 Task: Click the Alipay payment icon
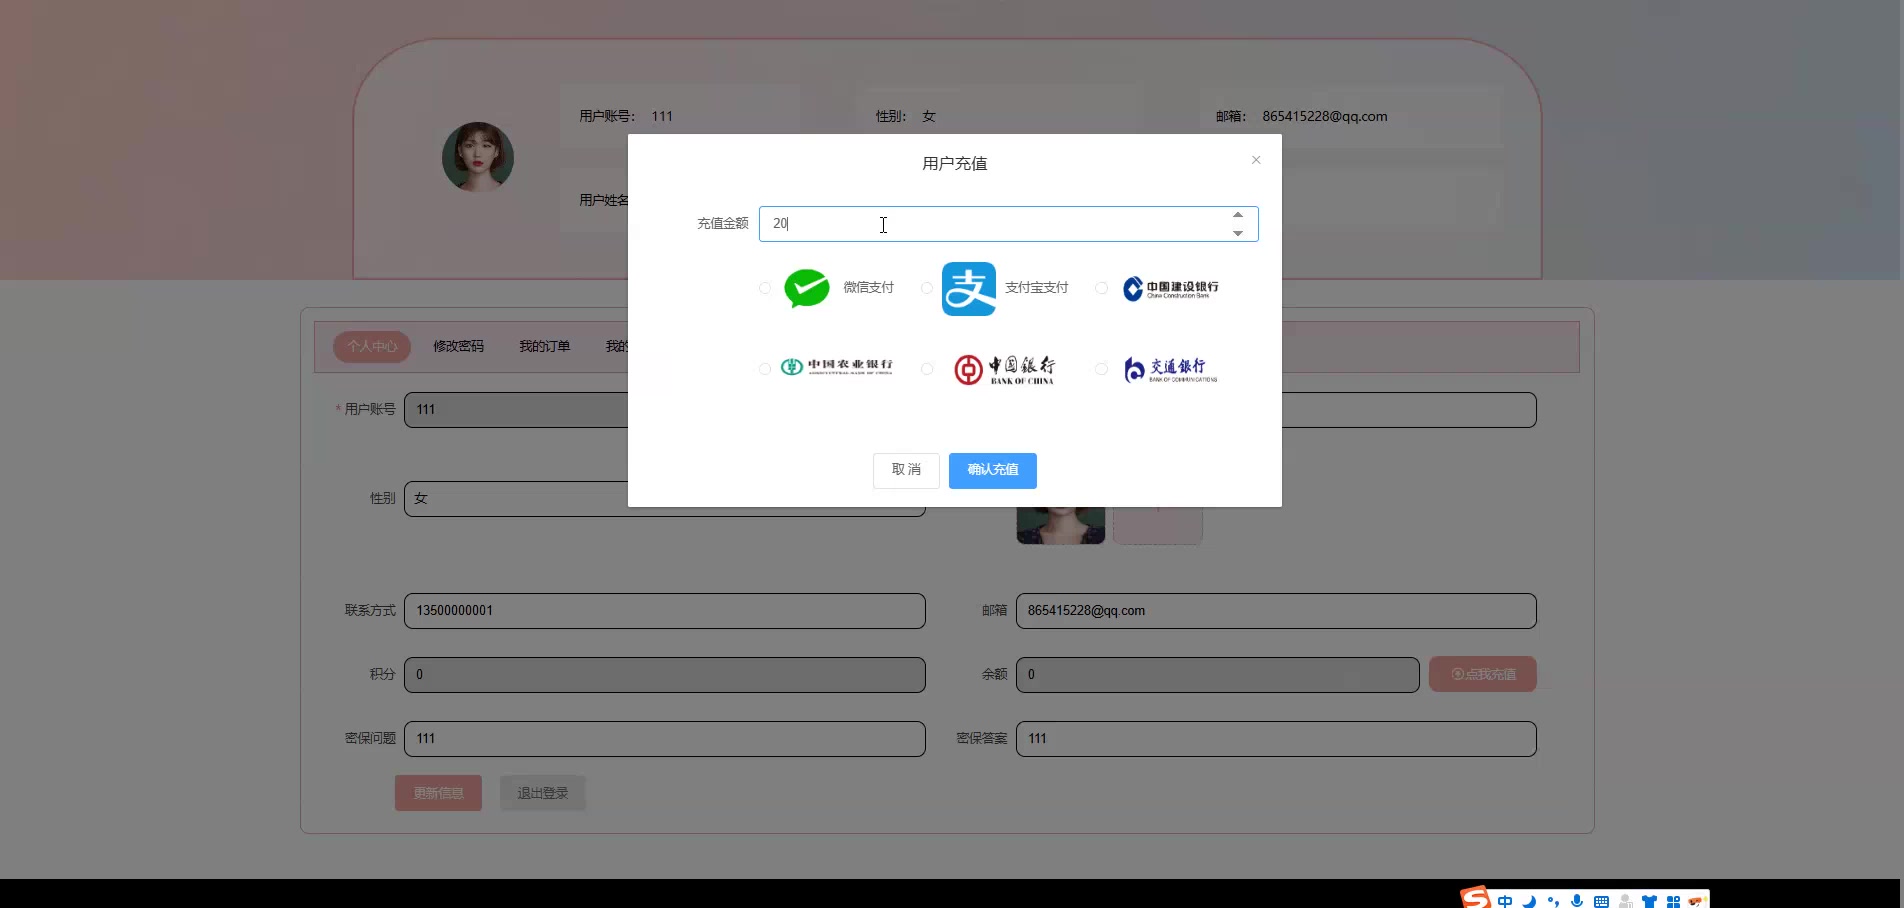tap(967, 288)
